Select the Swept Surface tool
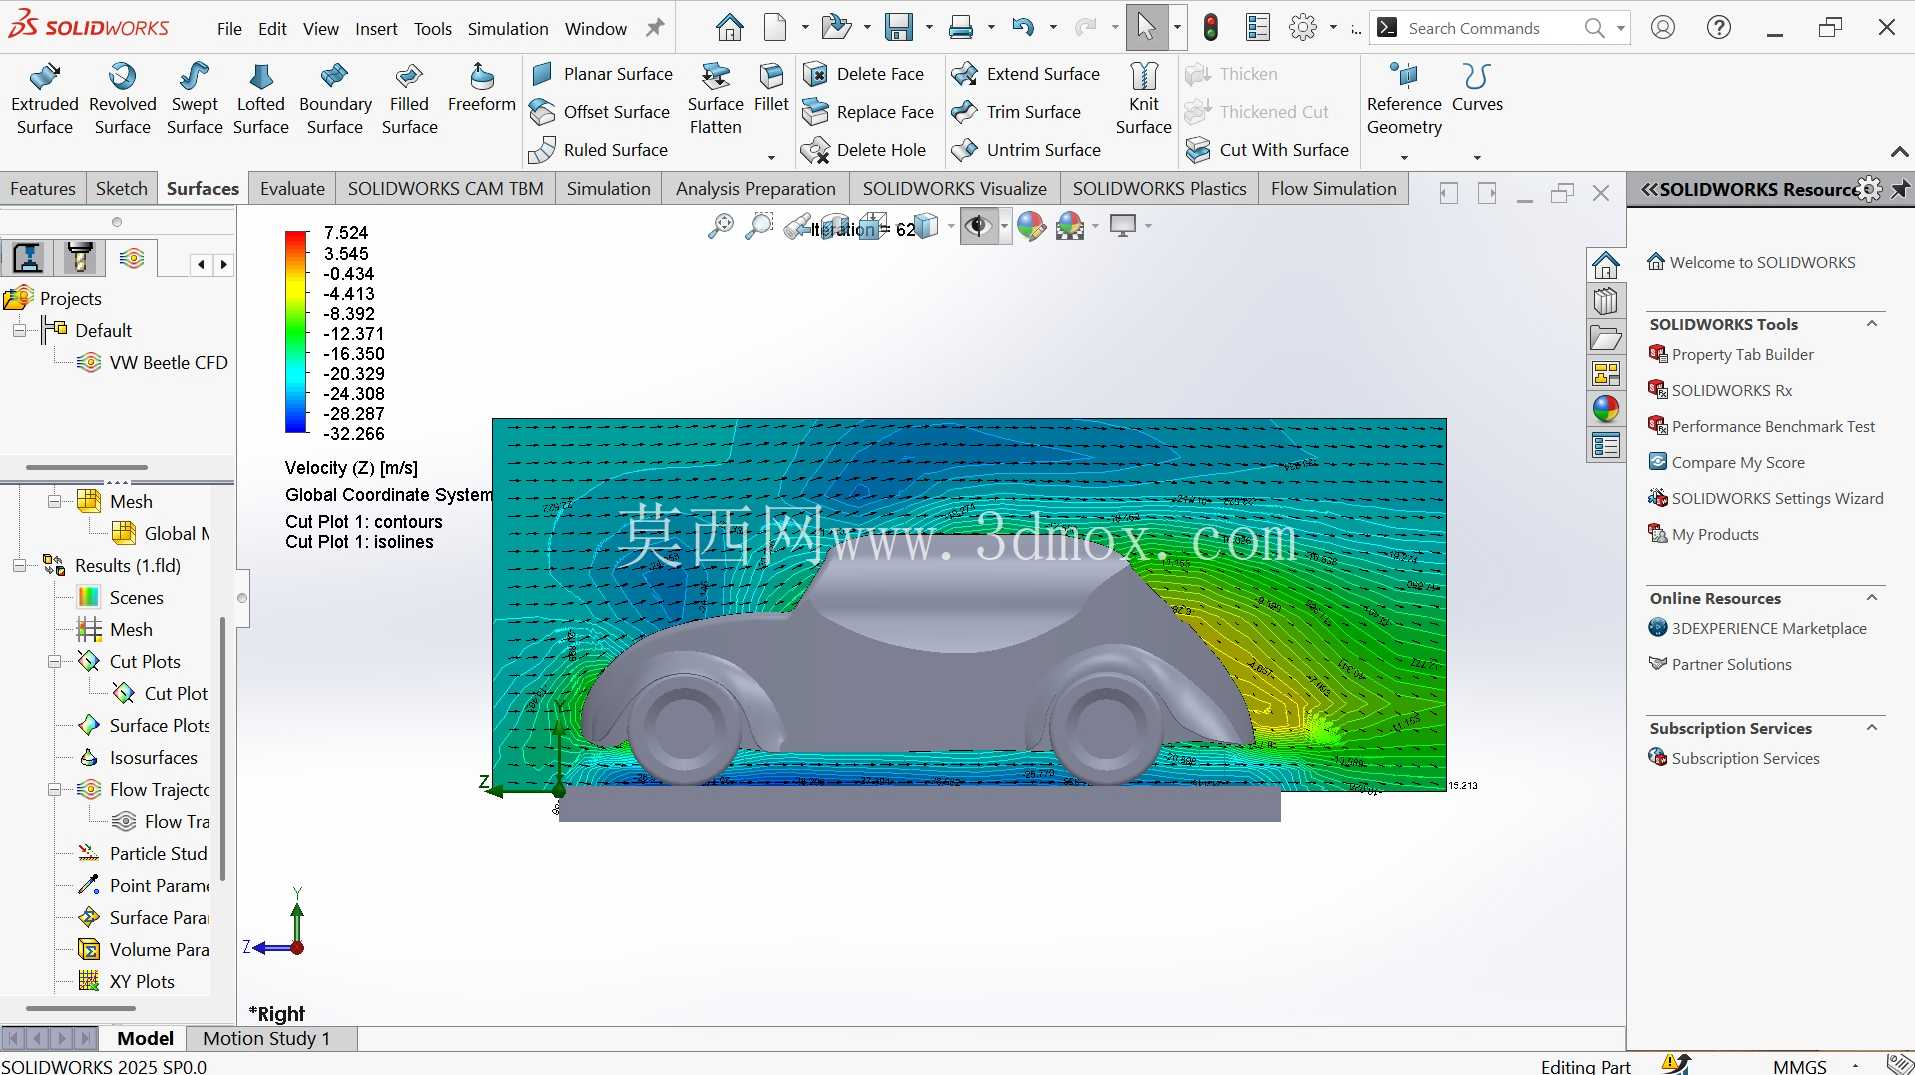The width and height of the screenshot is (1915, 1075). (194, 99)
